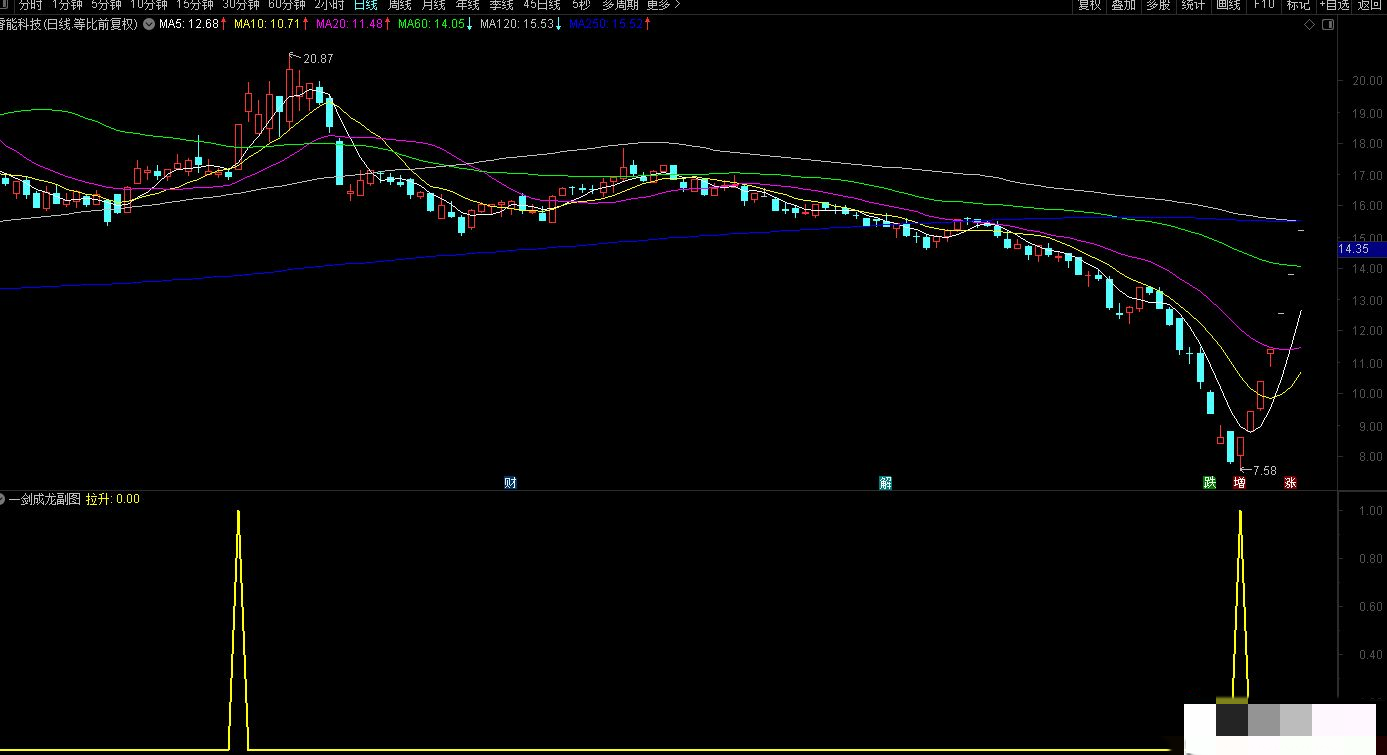This screenshot has width=1387, height=755.
Task: Open the 画线 drawing tools
Action: click(1228, 5)
